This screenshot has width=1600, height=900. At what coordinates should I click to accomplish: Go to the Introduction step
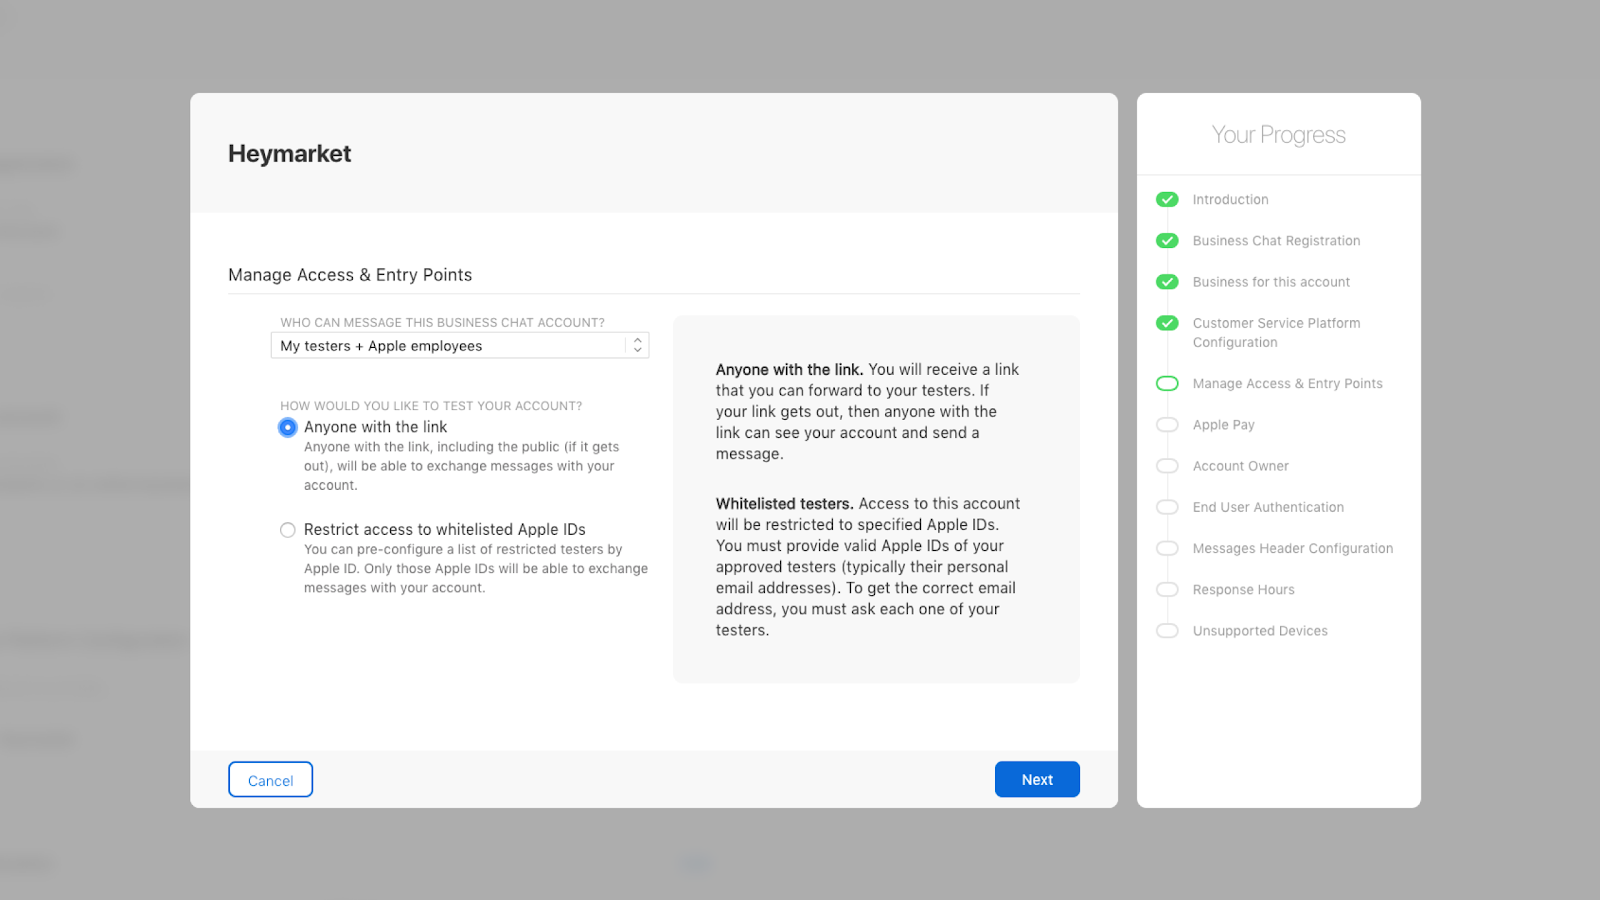[1230, 200]
